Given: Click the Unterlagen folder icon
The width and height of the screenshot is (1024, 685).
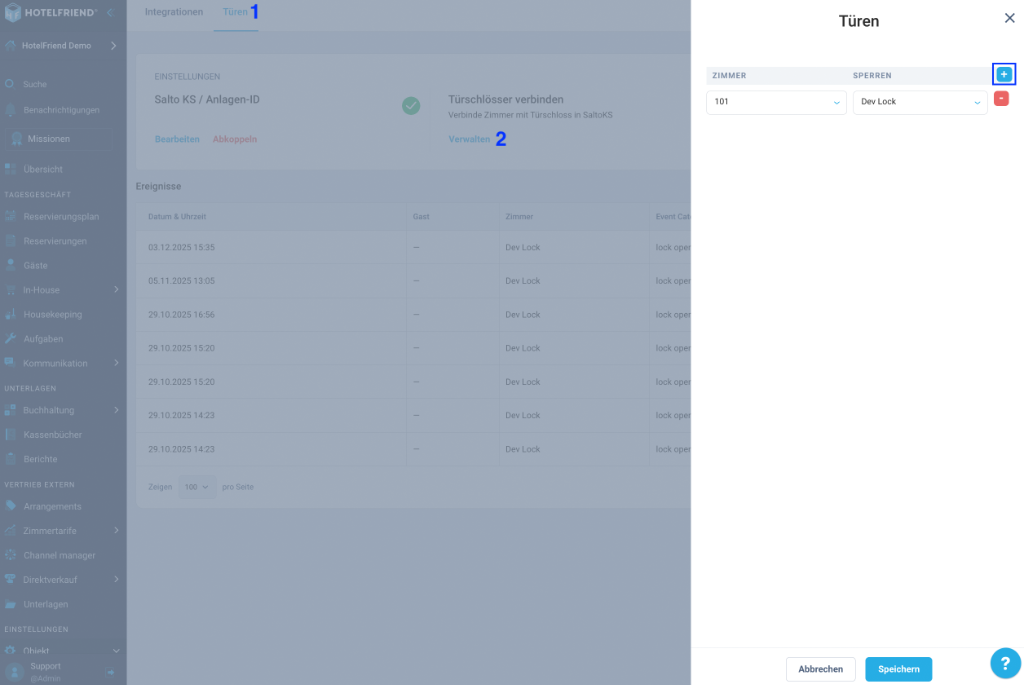Looking at the screenshot, I should (10, 604).
